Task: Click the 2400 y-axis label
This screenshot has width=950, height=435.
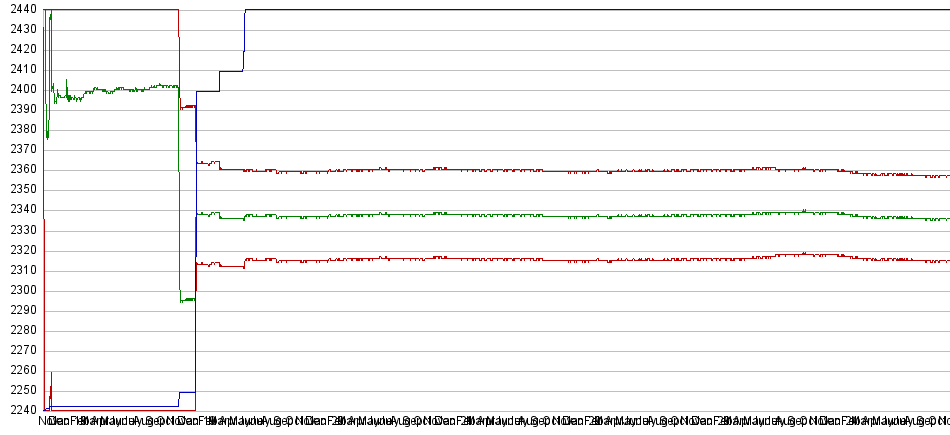Action: pyautogui.click(x=19, y=89)
